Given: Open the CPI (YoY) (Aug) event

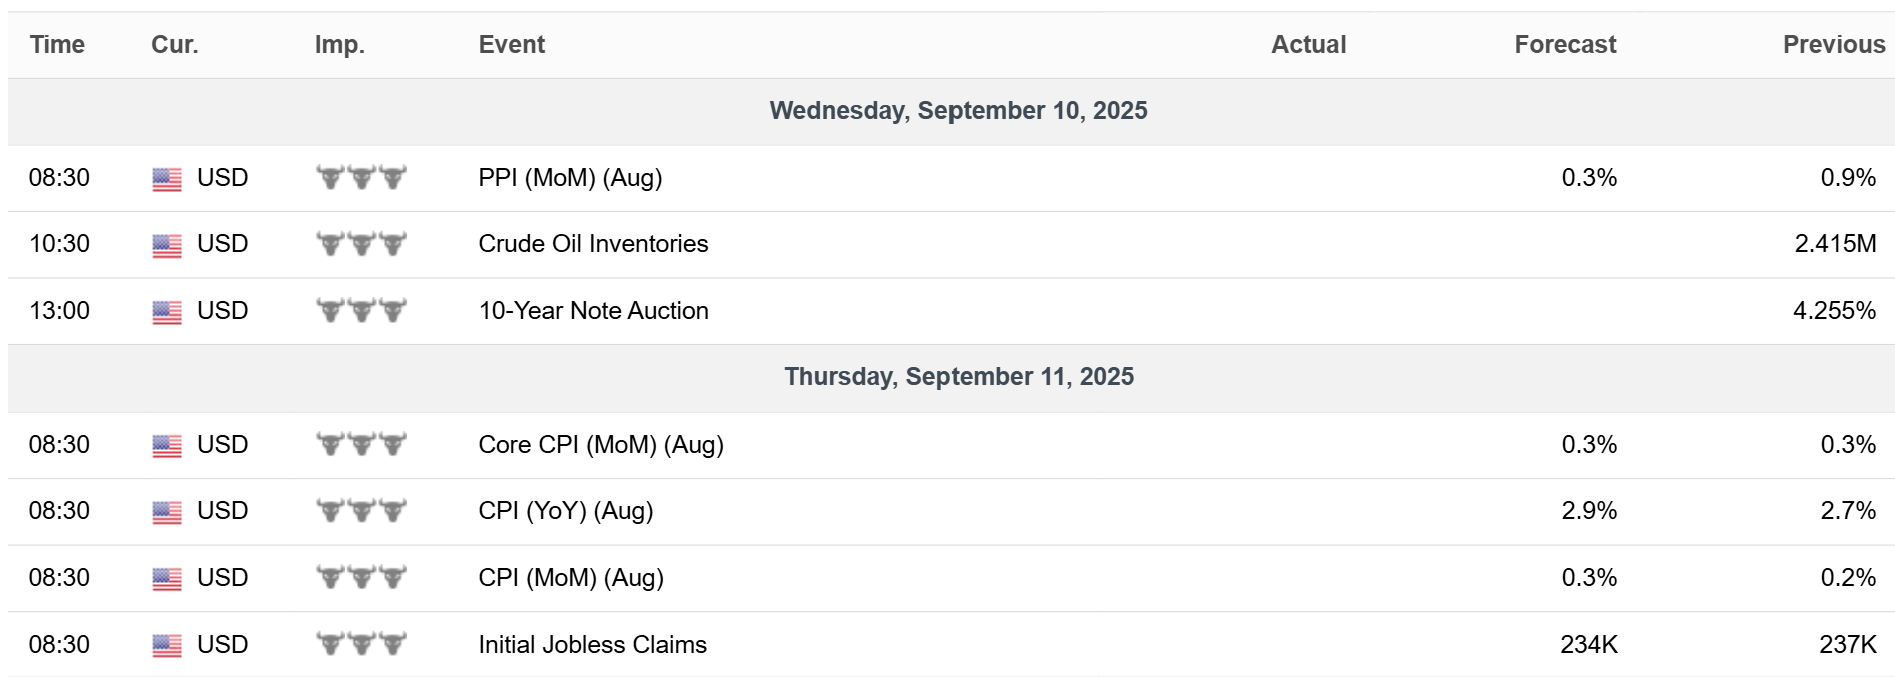Looking at the screenshot, I should click(565, 511).
